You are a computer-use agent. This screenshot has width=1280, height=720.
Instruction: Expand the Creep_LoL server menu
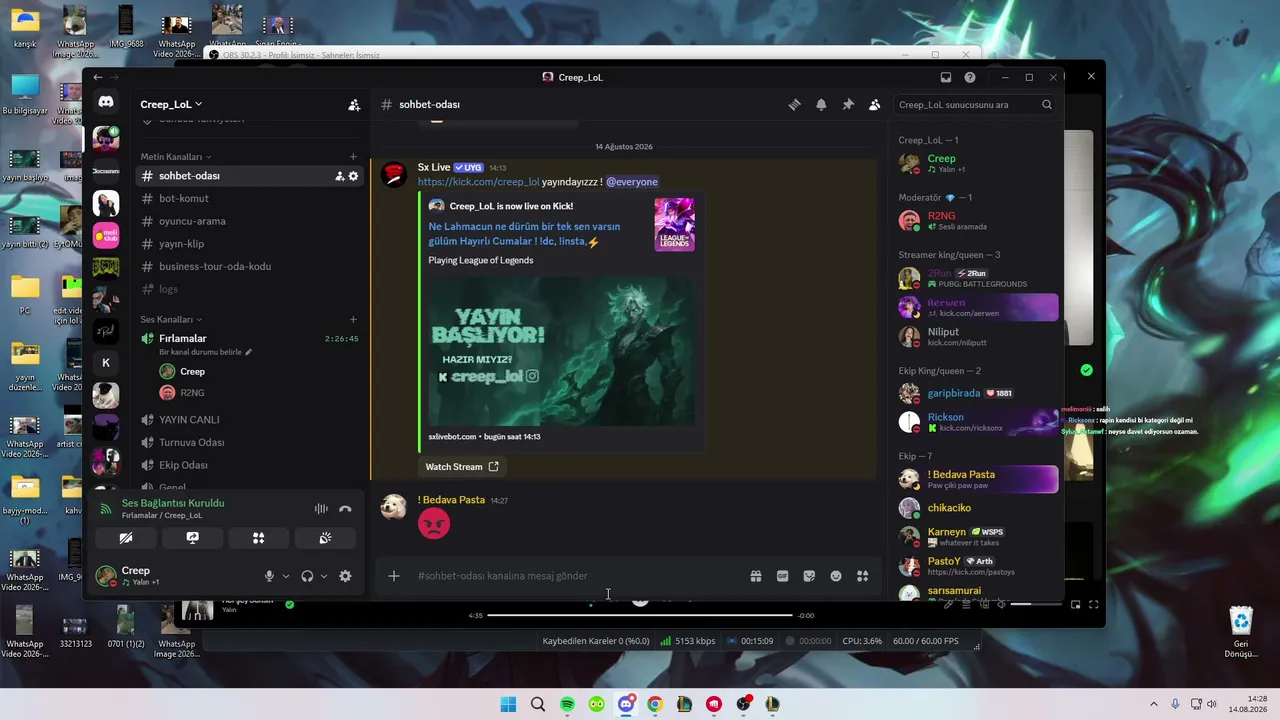pos(171,104)
